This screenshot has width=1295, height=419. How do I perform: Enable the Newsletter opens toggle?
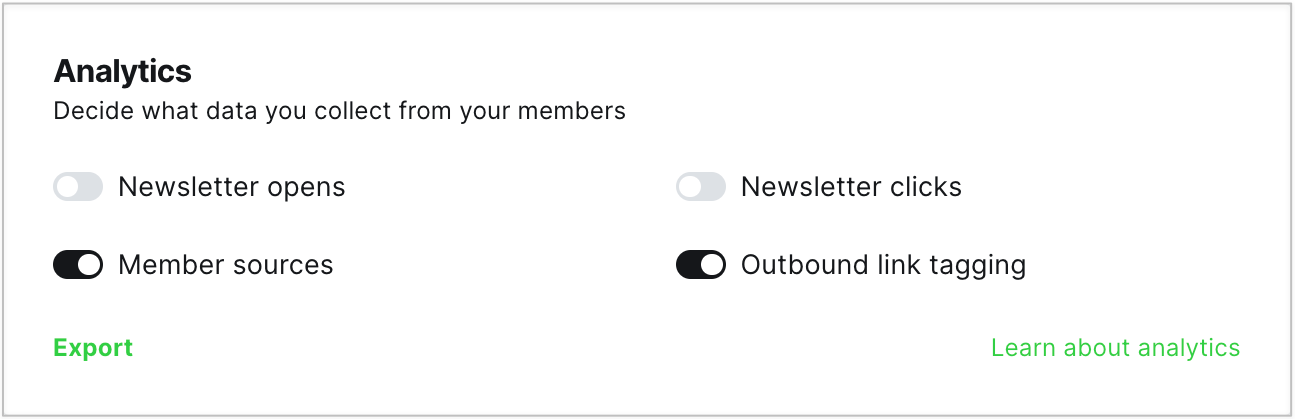(78, 187)
